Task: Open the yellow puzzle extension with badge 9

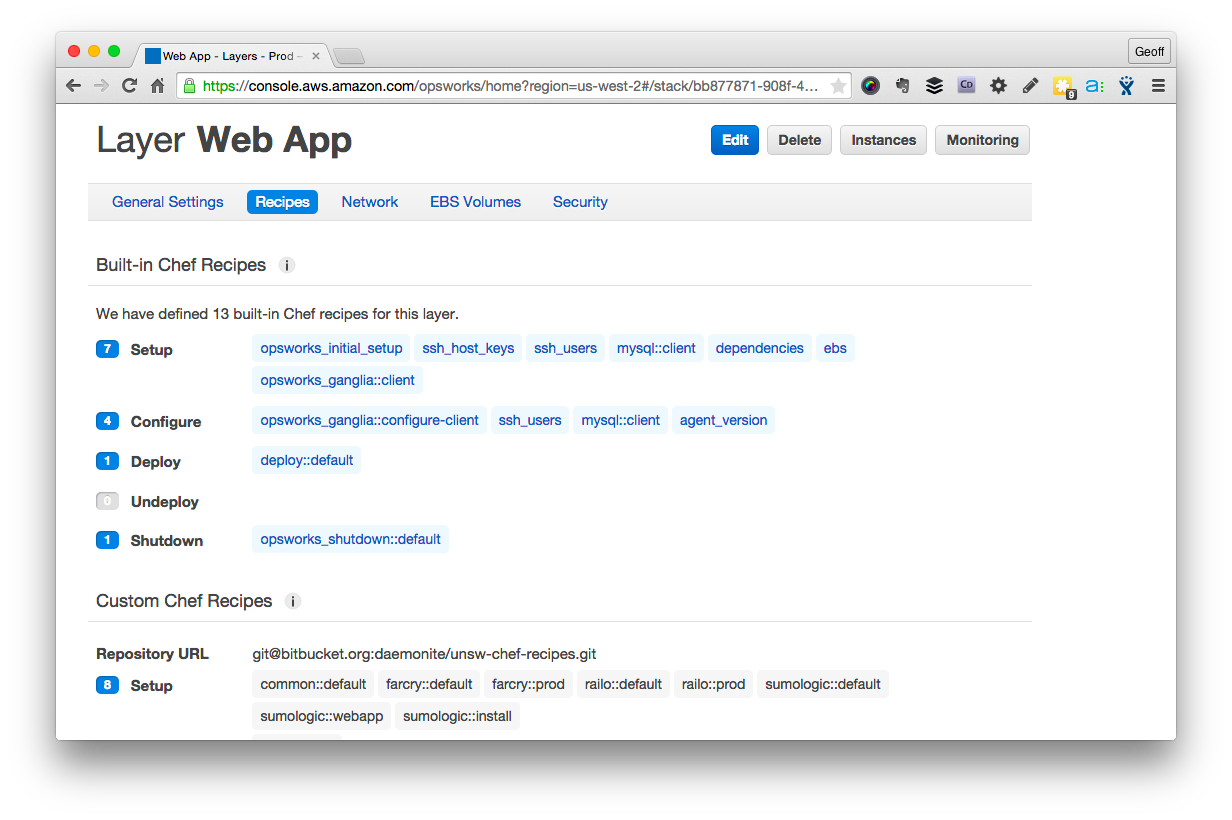Action: pyautogui.click(x=1063, y=87)
